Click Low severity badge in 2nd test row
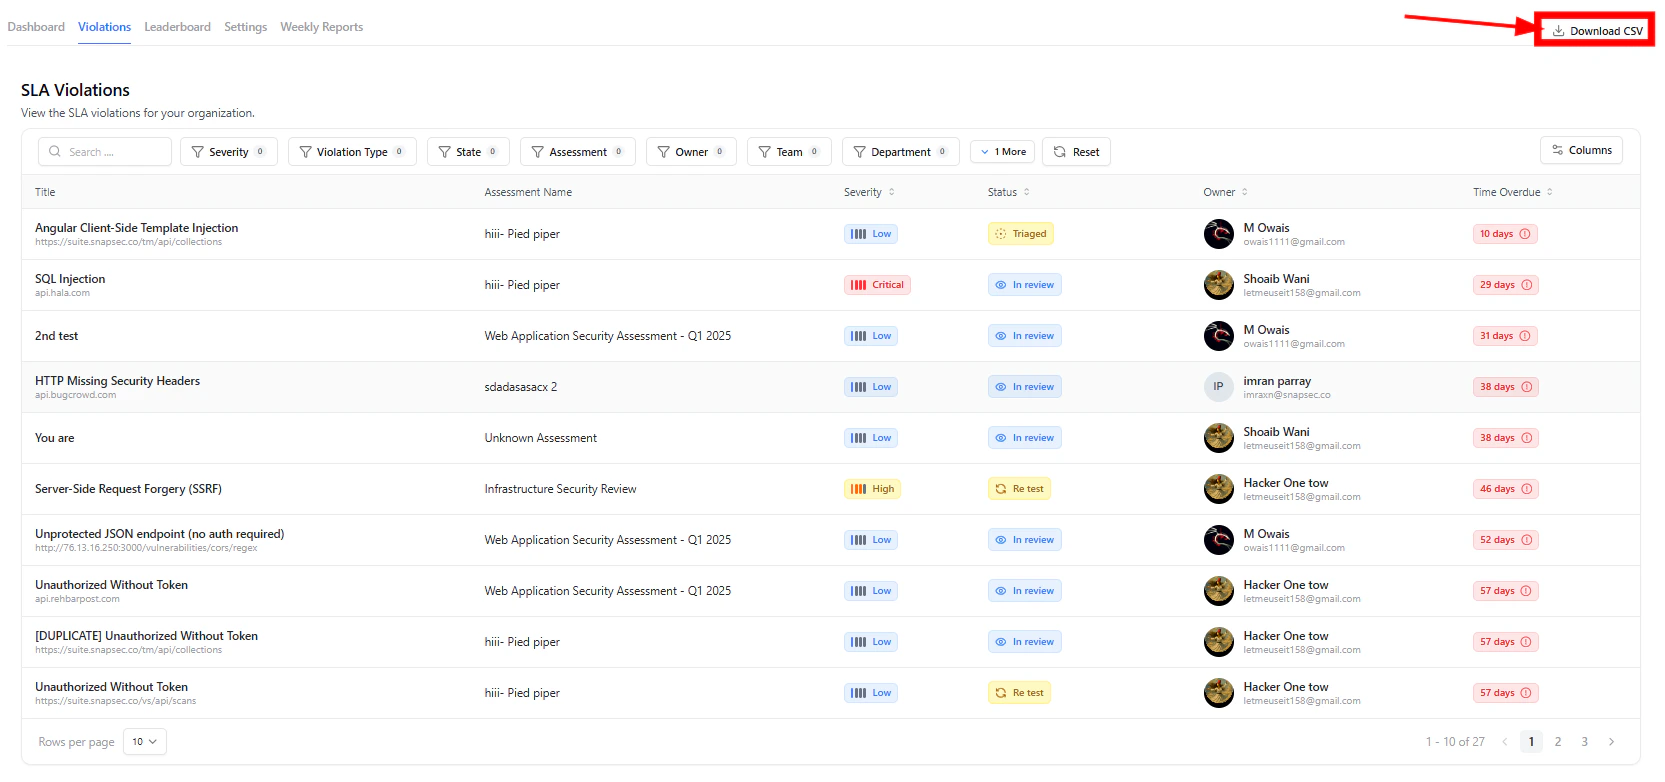This screenshot has width=1665, height=782. [870, 336]
